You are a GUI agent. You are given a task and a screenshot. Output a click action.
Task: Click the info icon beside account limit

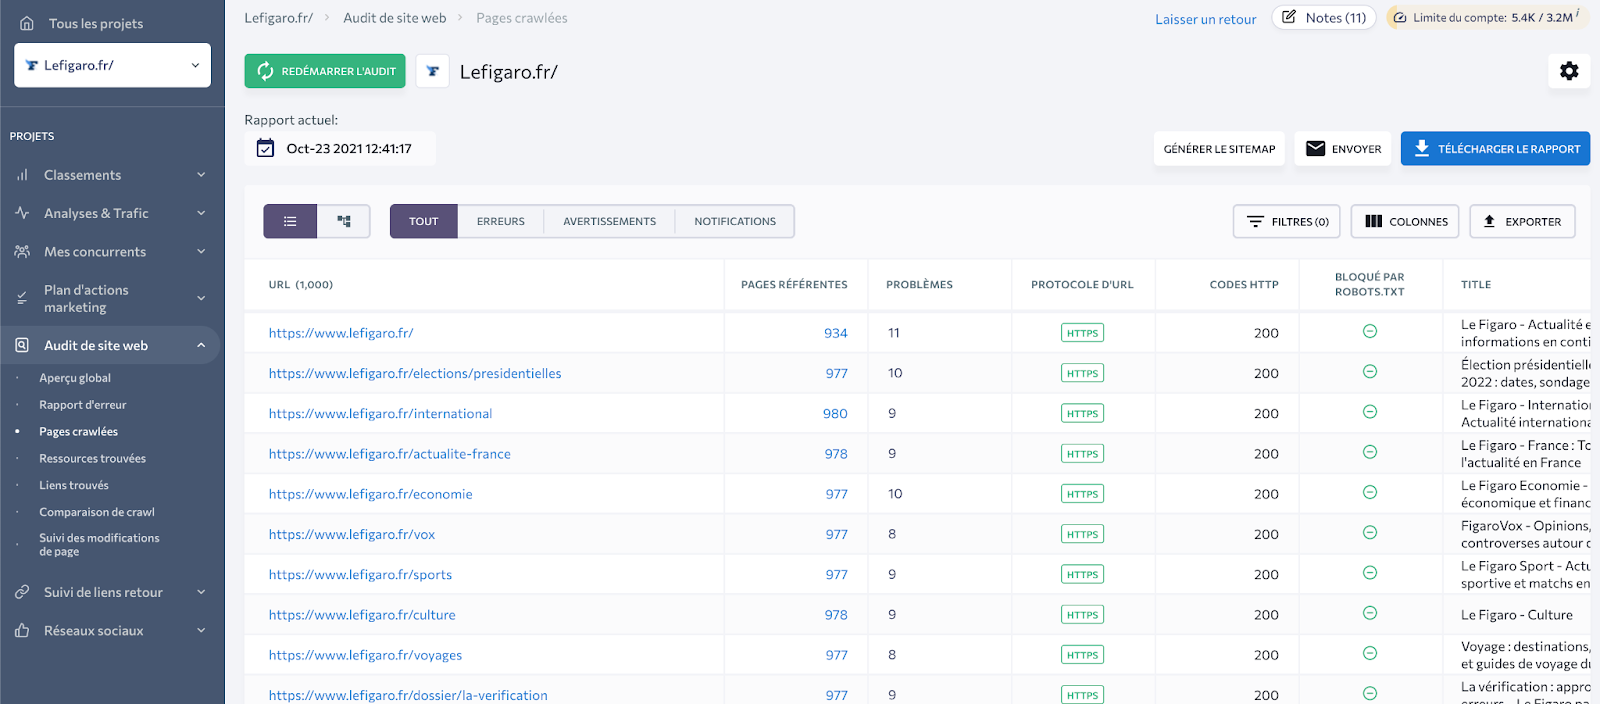(x=1578, y=14)
